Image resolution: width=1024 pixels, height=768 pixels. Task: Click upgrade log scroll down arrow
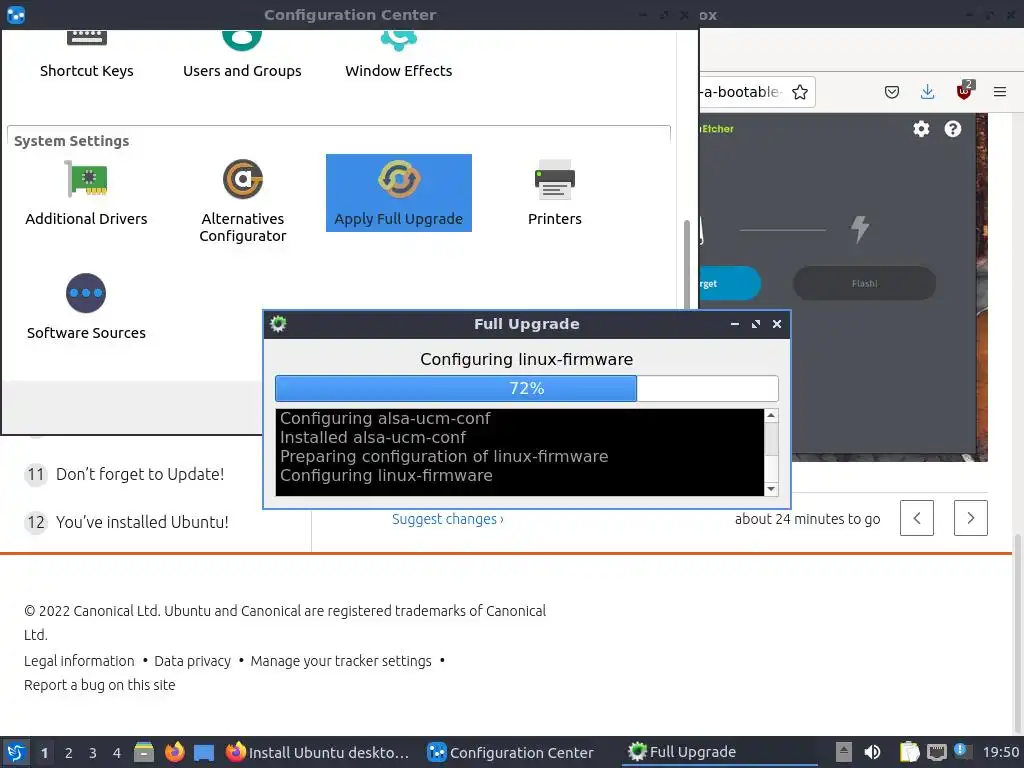[771, 489]
